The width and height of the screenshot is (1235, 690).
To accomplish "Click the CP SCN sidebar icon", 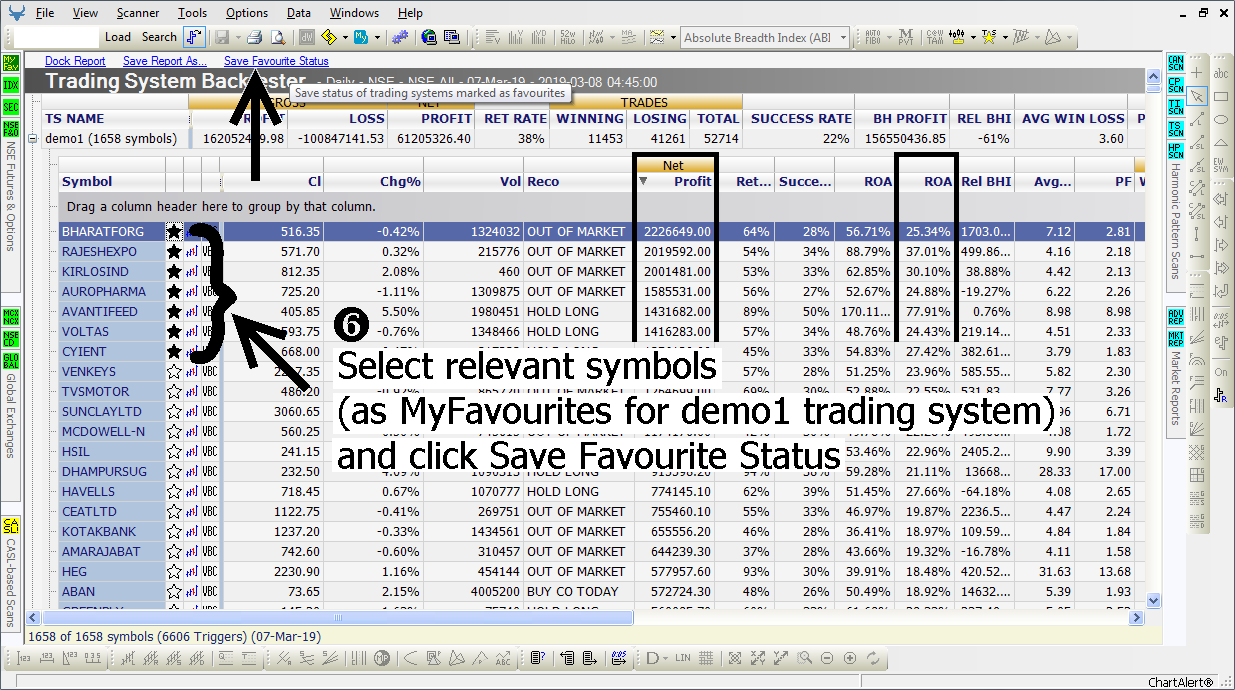I will tap(1176, 85).
